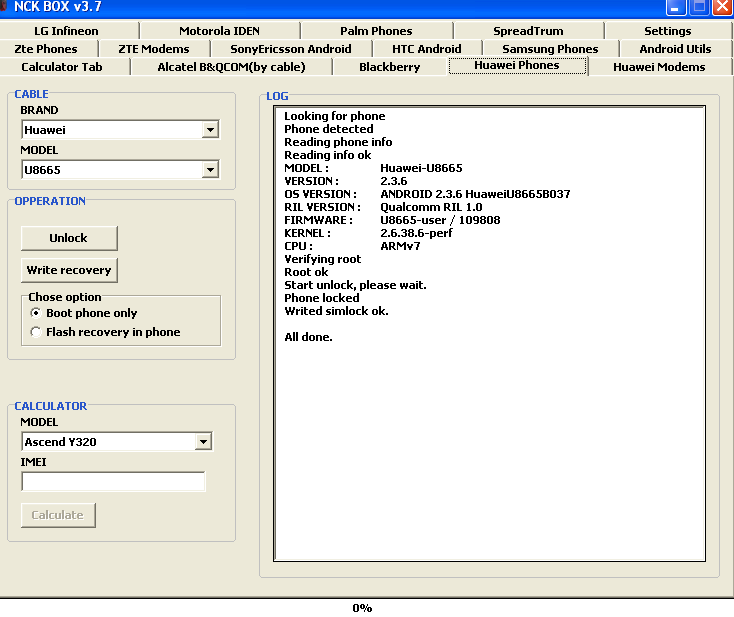Close the NCK BOX window
Screen dimensions: 734x617
point(722,6)
